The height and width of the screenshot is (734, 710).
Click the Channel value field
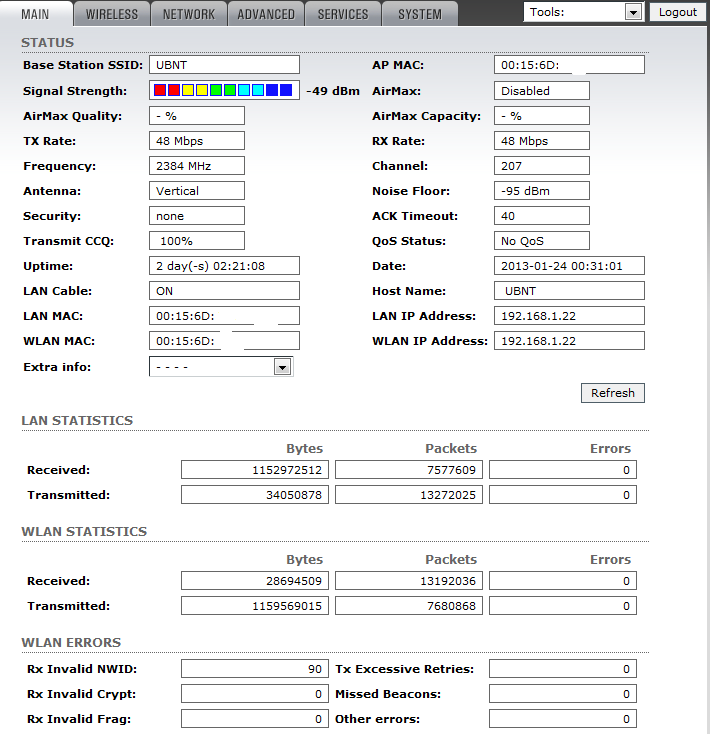coord(541,166)
